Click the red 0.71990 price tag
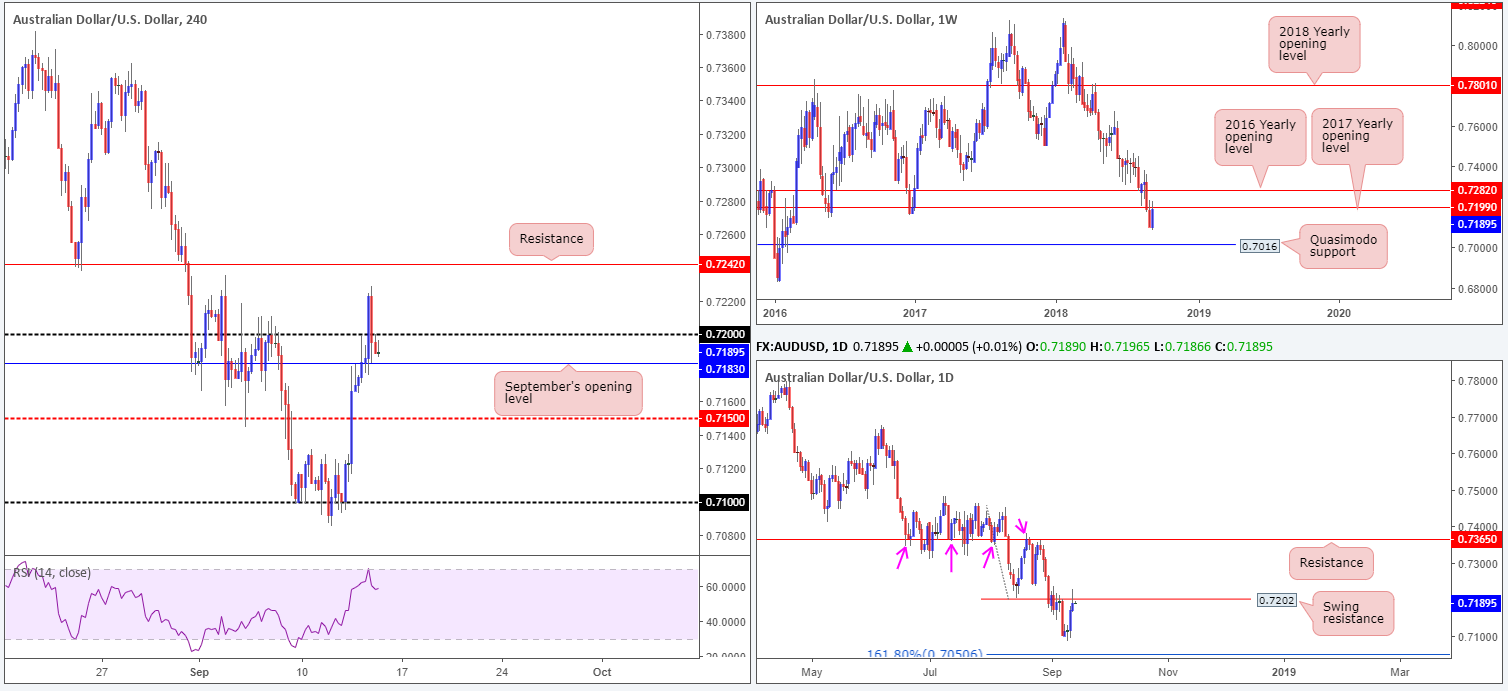This screenshot has height=691, width=1508. pos(1478,207)
